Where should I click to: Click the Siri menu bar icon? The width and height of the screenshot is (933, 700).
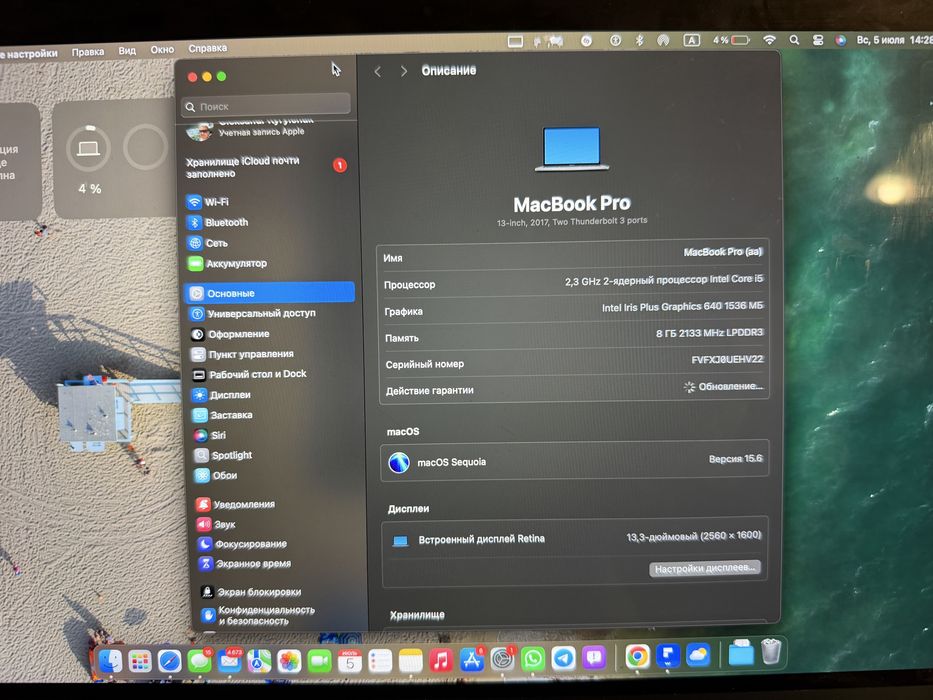tap(840, 40)
